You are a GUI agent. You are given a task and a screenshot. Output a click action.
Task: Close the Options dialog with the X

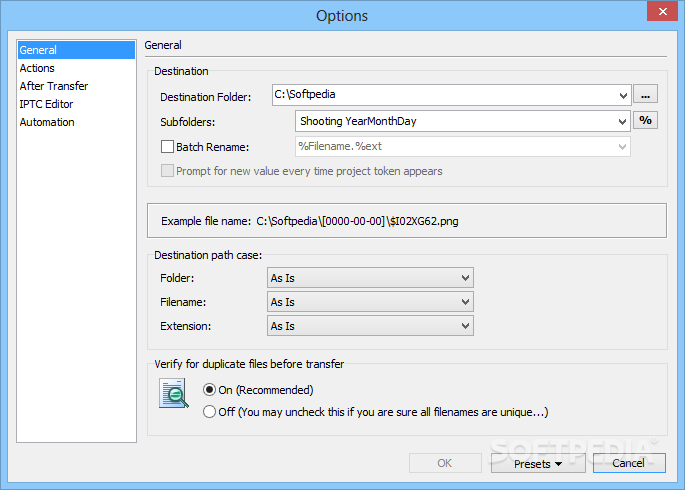(x=662, y=11)
